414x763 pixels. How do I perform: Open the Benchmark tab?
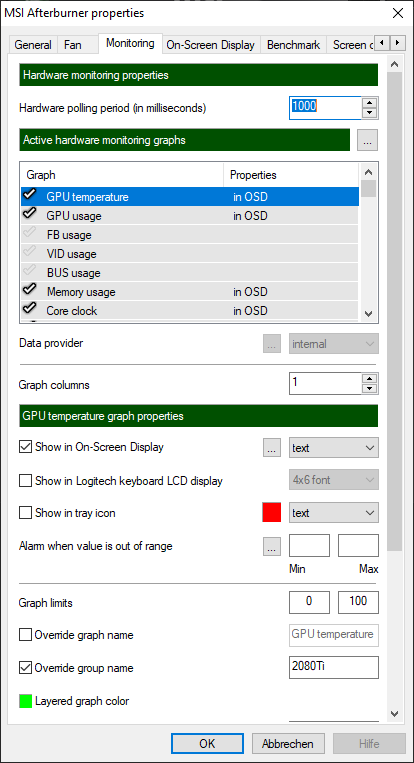(293, 45)
